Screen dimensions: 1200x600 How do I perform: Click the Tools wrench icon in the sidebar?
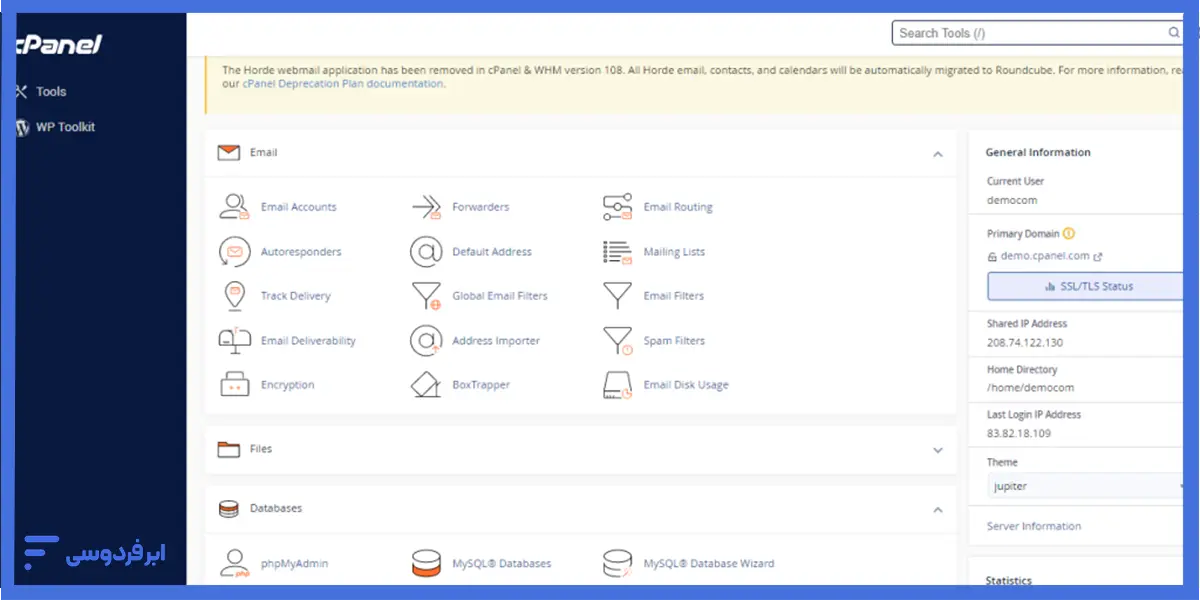pyautogui.click(x=22, y=92)
